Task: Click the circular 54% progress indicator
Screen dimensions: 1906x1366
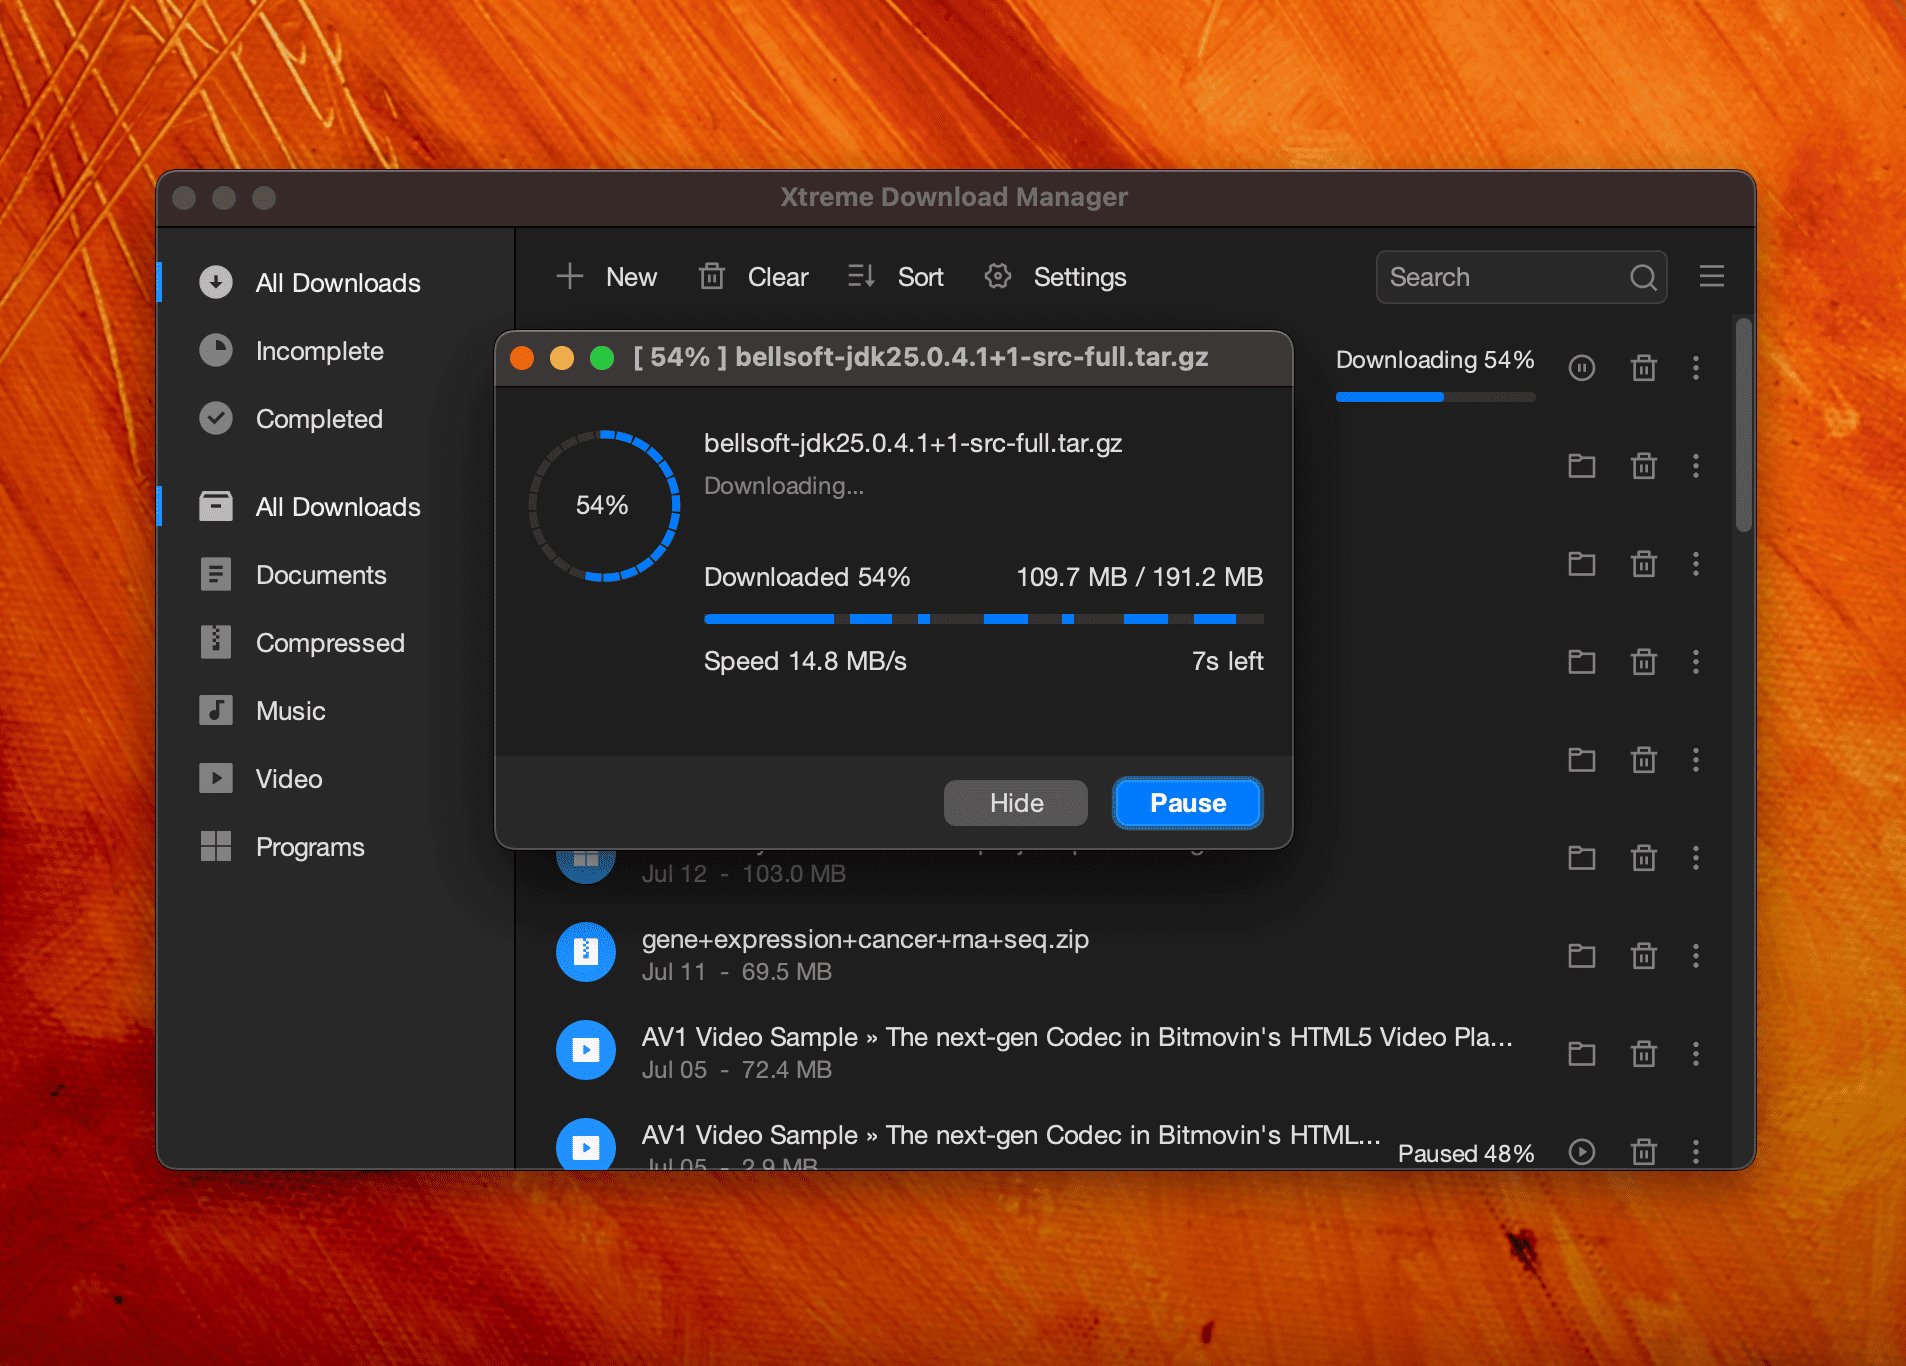Action: pyautogui.click(x=604, y=506)
